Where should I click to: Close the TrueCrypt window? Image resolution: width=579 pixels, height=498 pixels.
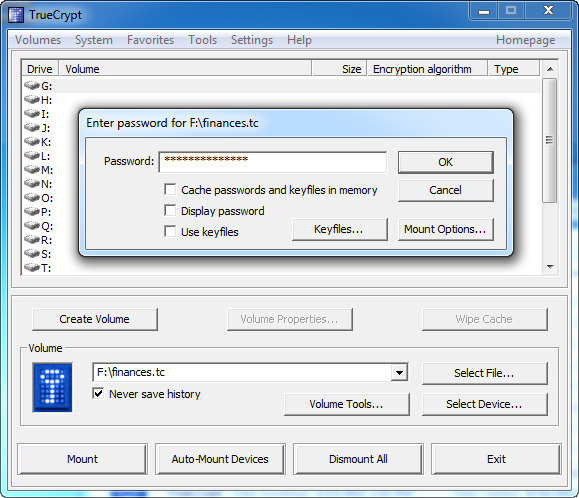(548, 10)
